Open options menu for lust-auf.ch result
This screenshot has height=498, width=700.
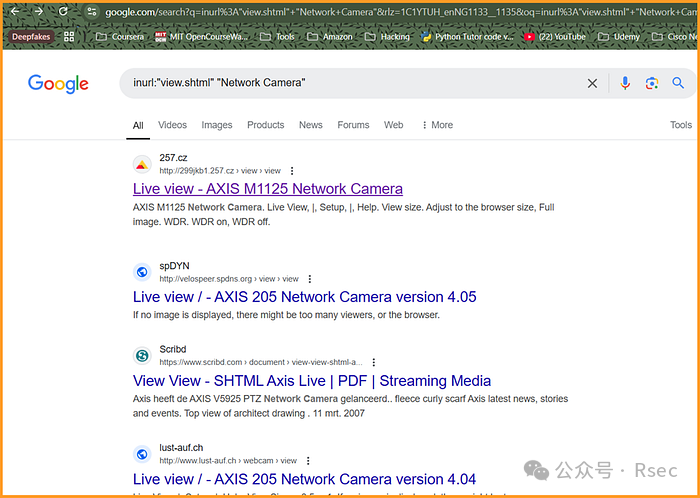[308, 461]
